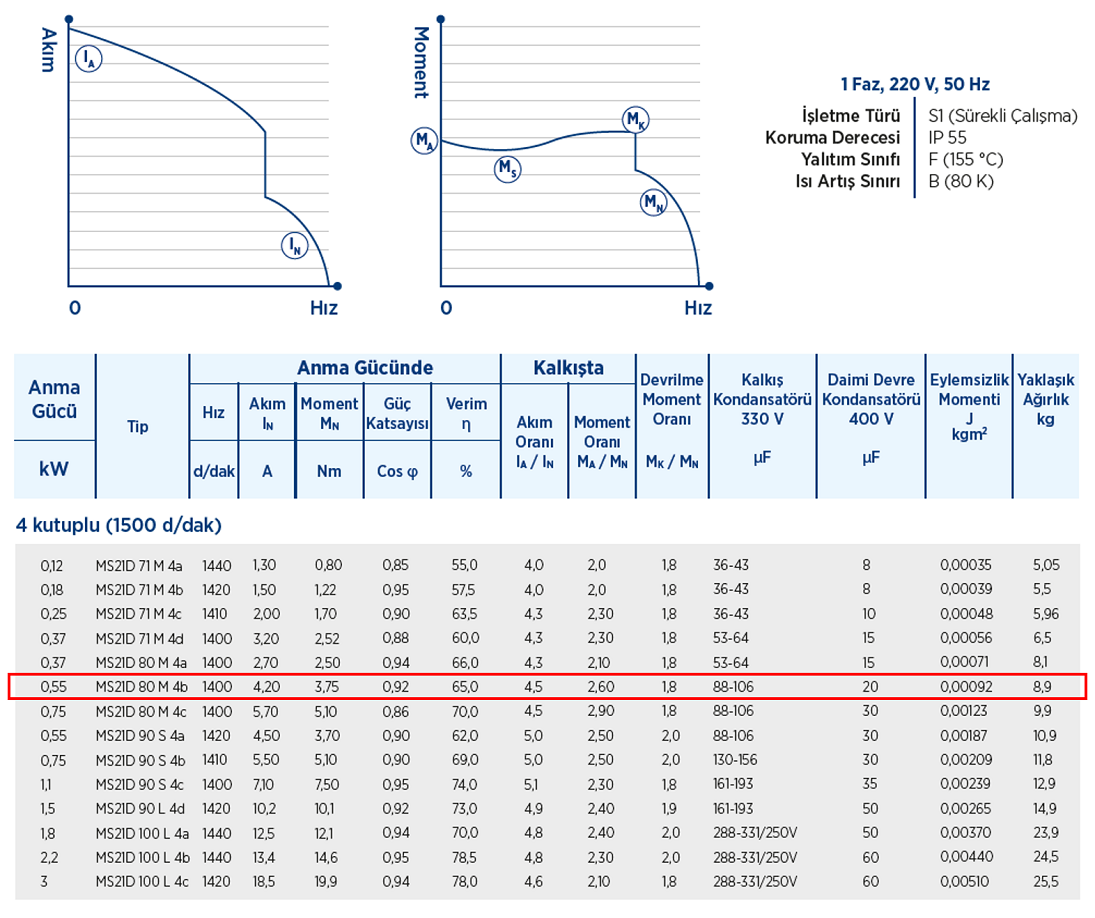Select the "IP 55" value

click(x=948, y=138)
